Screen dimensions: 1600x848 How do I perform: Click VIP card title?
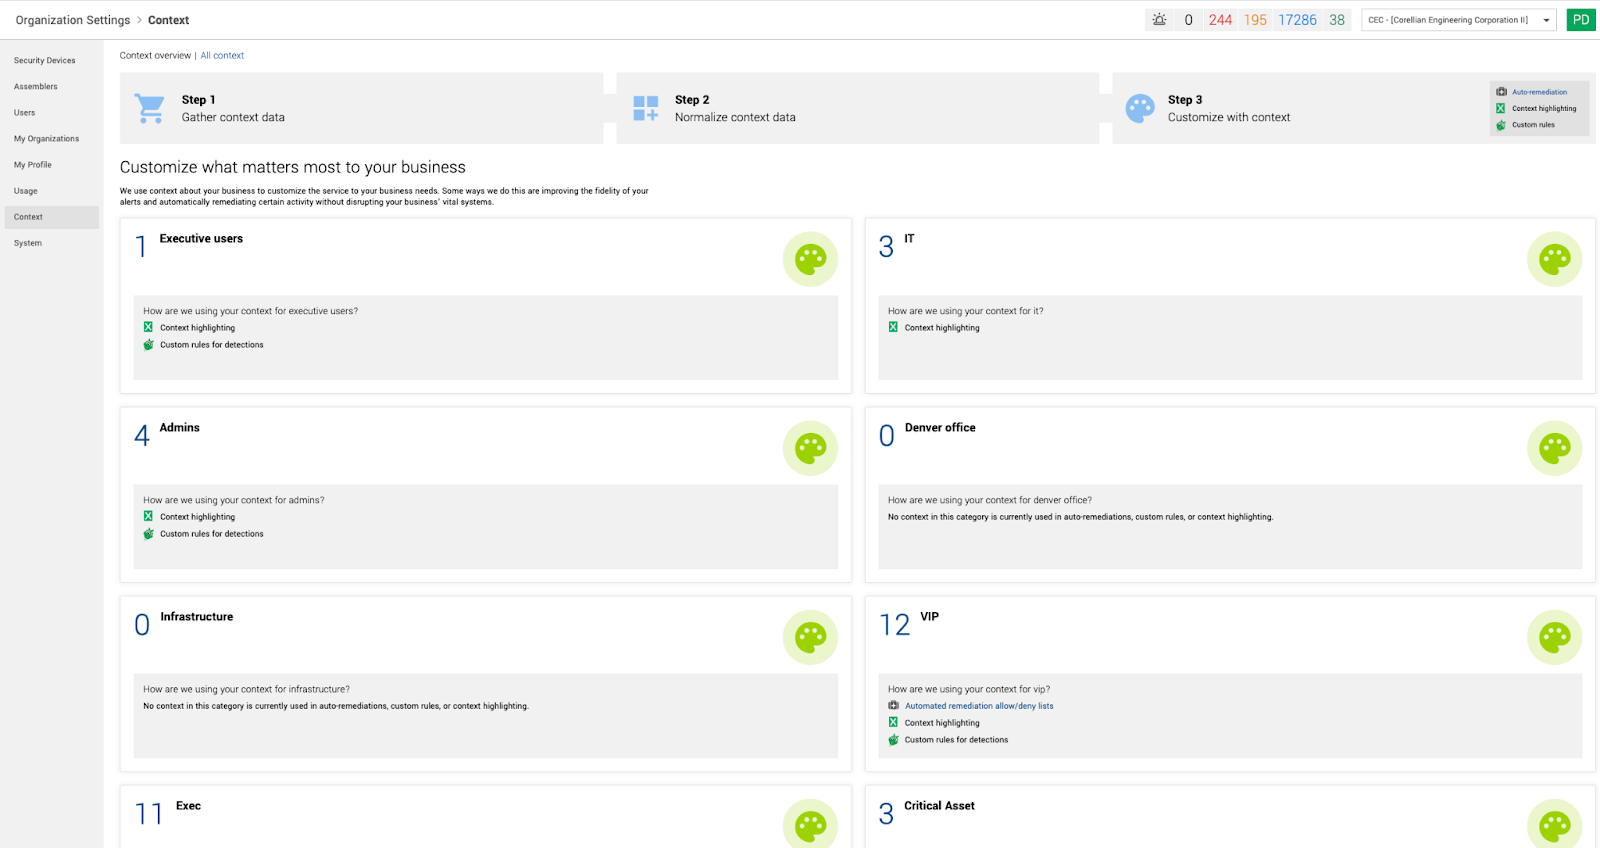[x=929, y=616]
